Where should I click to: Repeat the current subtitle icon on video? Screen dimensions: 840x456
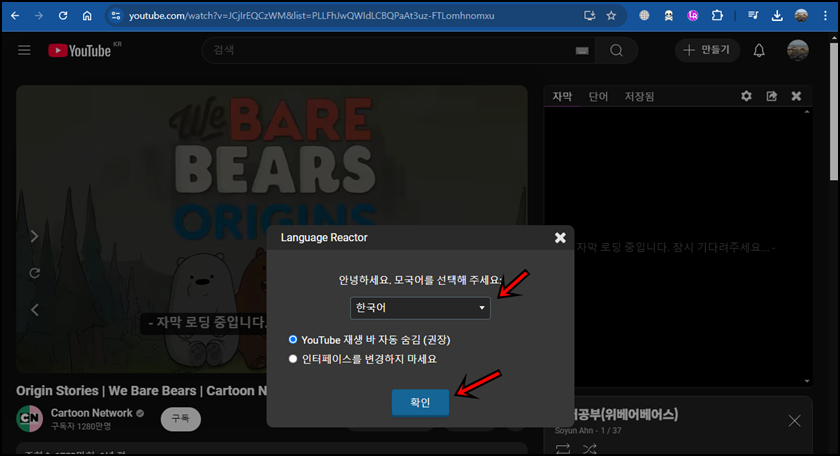click(x=34, y=273)
